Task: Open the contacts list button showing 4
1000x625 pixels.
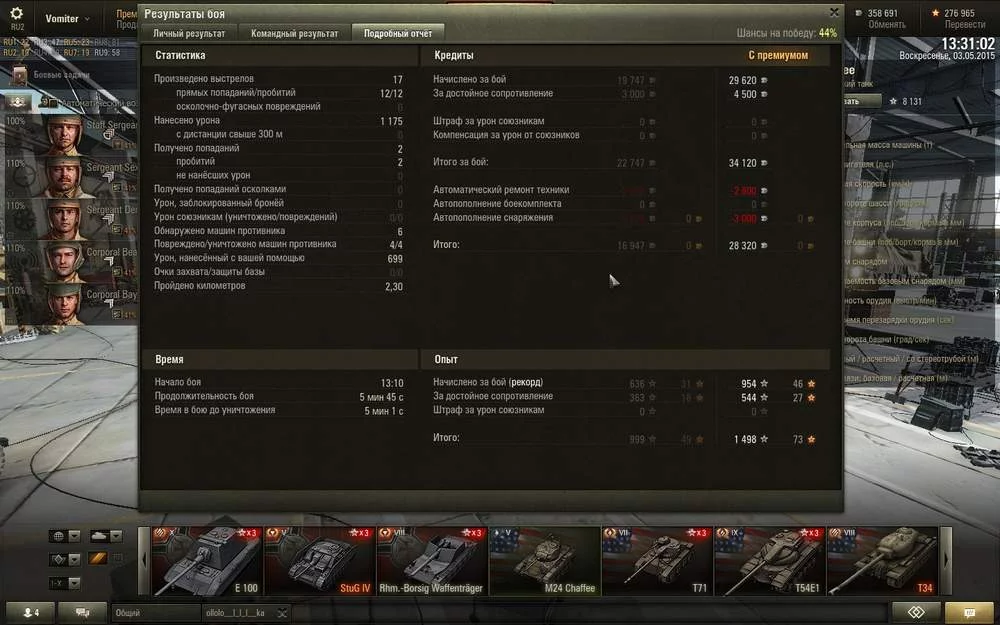Action: 30,612
